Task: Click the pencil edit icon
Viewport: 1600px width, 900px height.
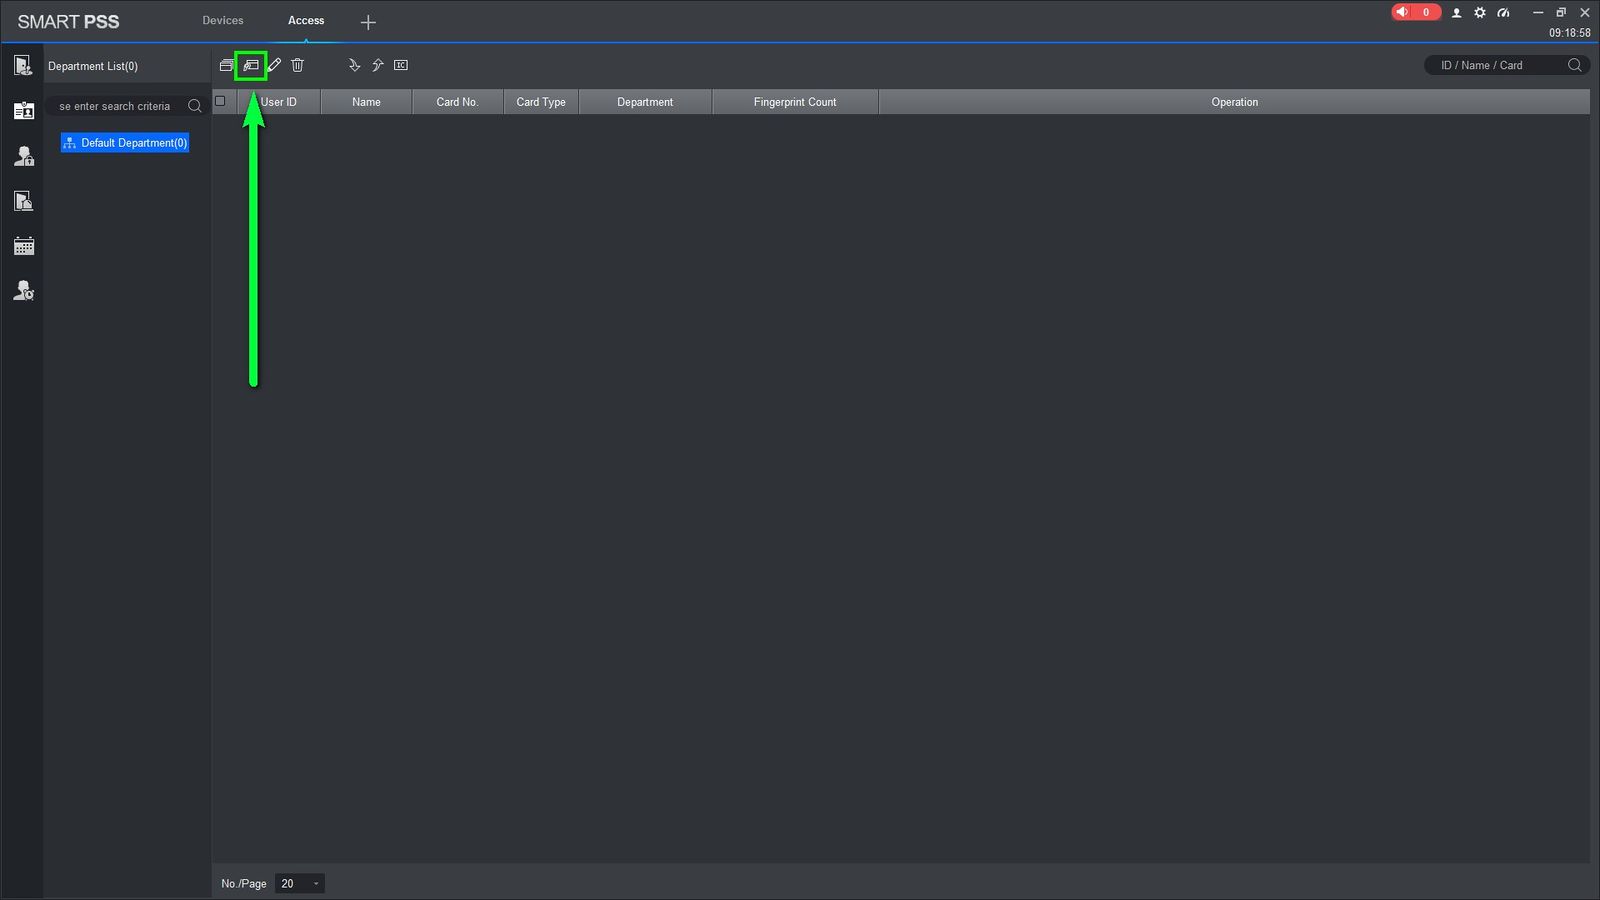Action: [274, 65]
